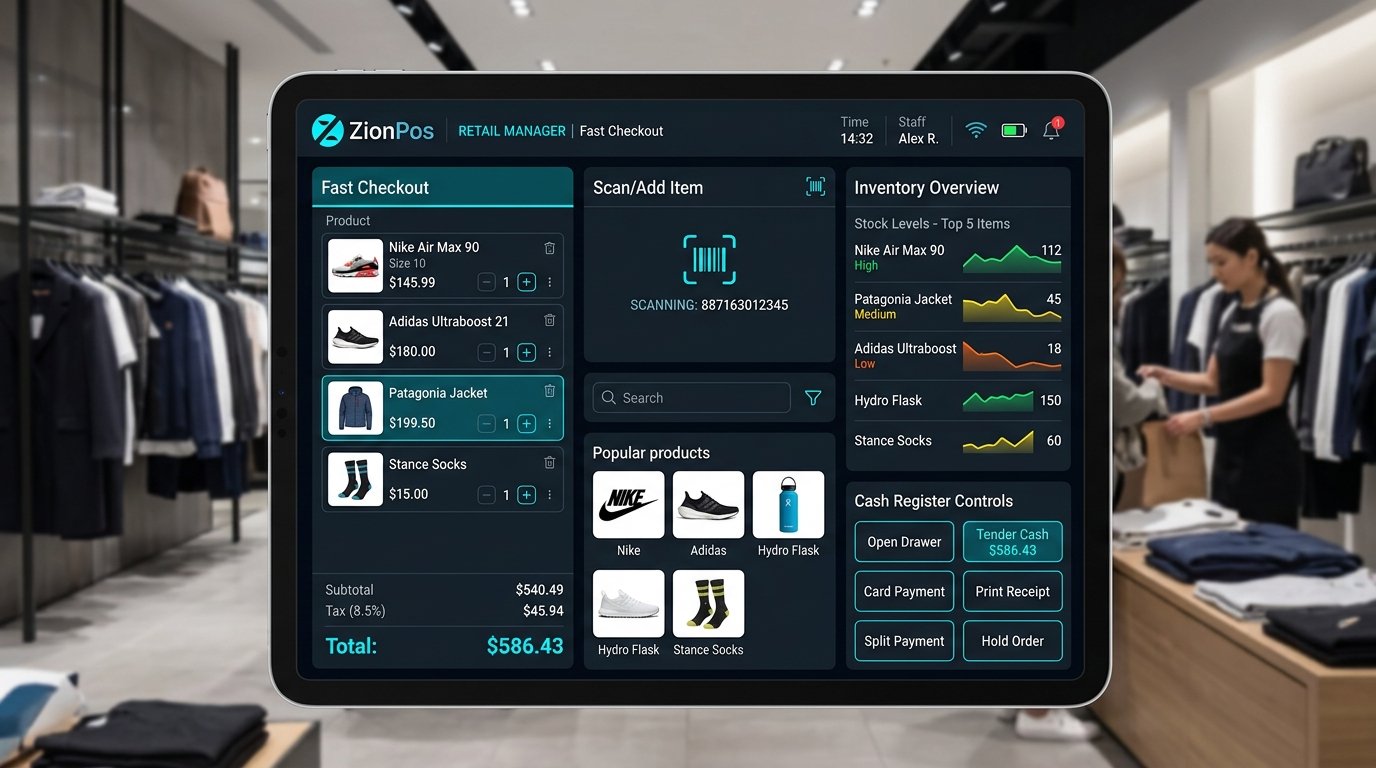Select Stance Socks popular product tile
This screenshot has width=1376, height=768.
708,604
